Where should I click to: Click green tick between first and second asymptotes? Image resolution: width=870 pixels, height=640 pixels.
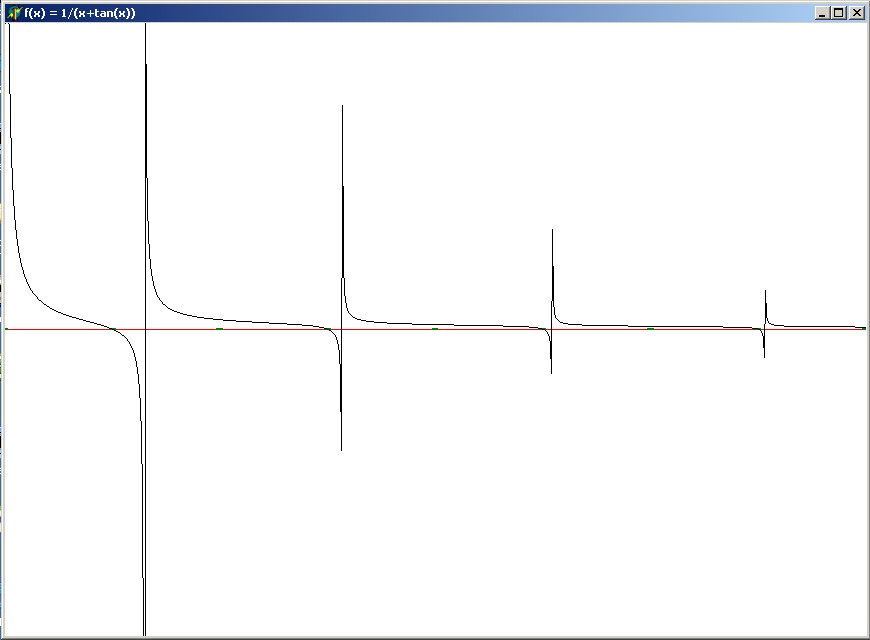tap(219, 328)
